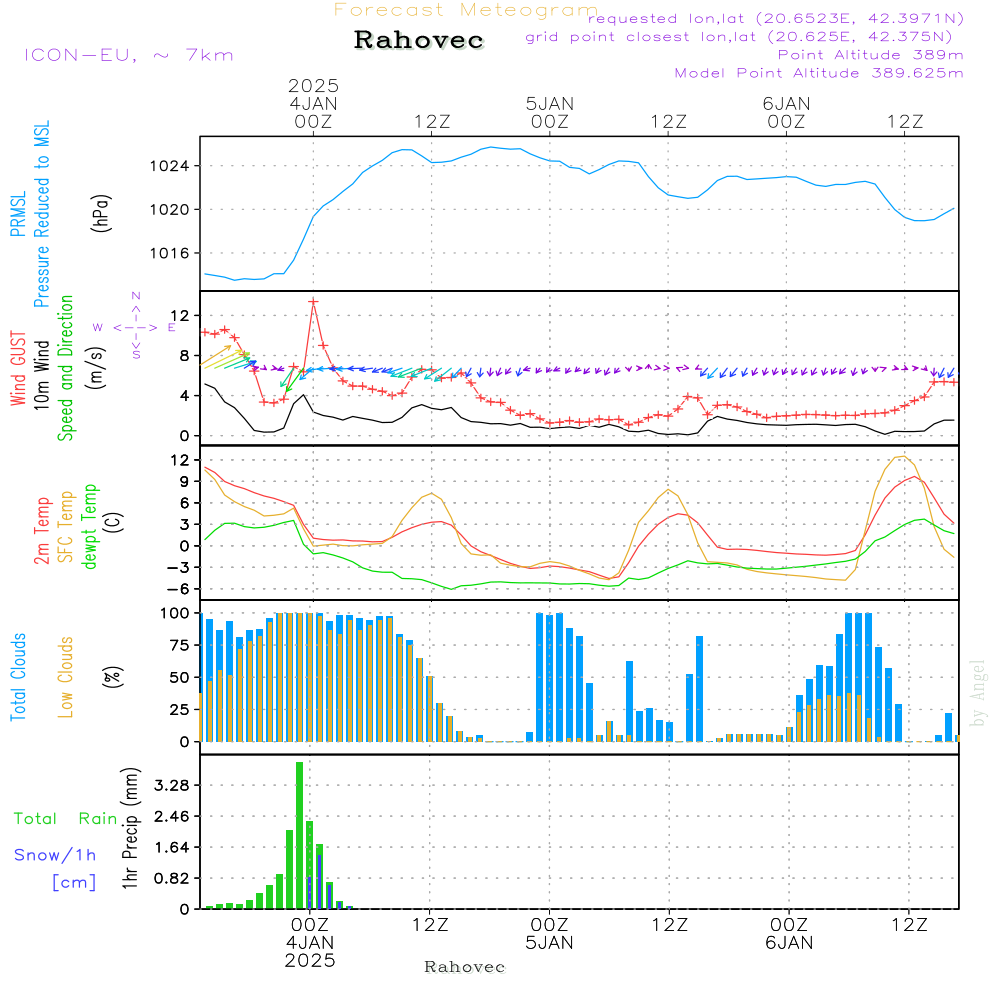Click the 'by Angel' watermark
This screenshot has width=1000, height=1000.
point(978,692)
